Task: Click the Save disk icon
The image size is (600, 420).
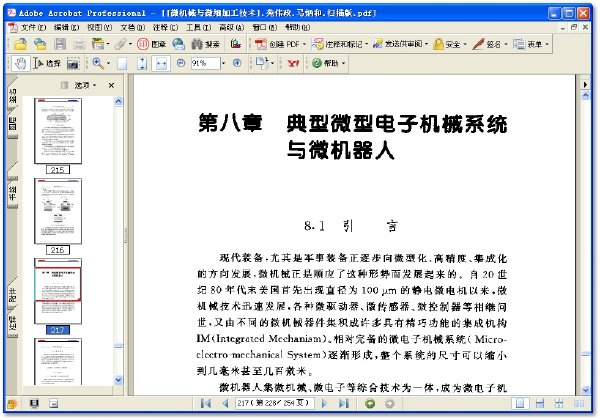Action: 59,45
